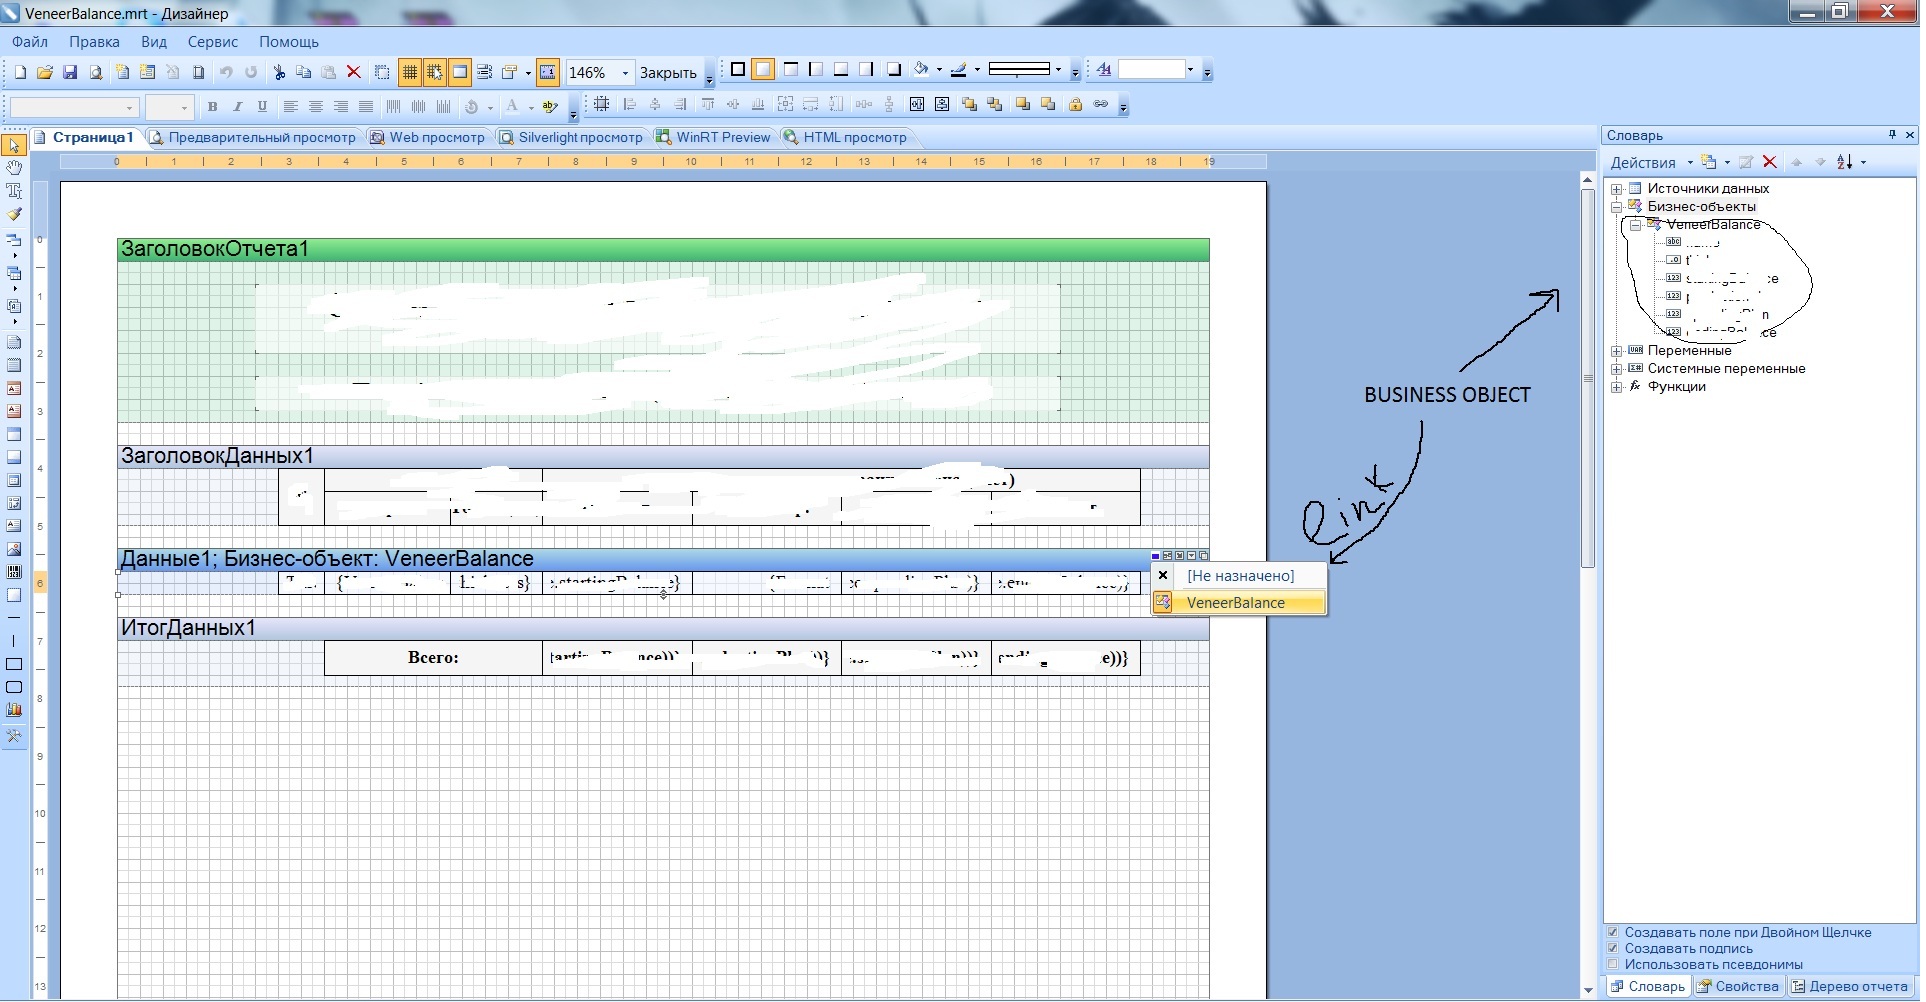Screen dimensions: 1926x1002
Task: Click the Undo arrow icon
Action: tap(226, 72)
